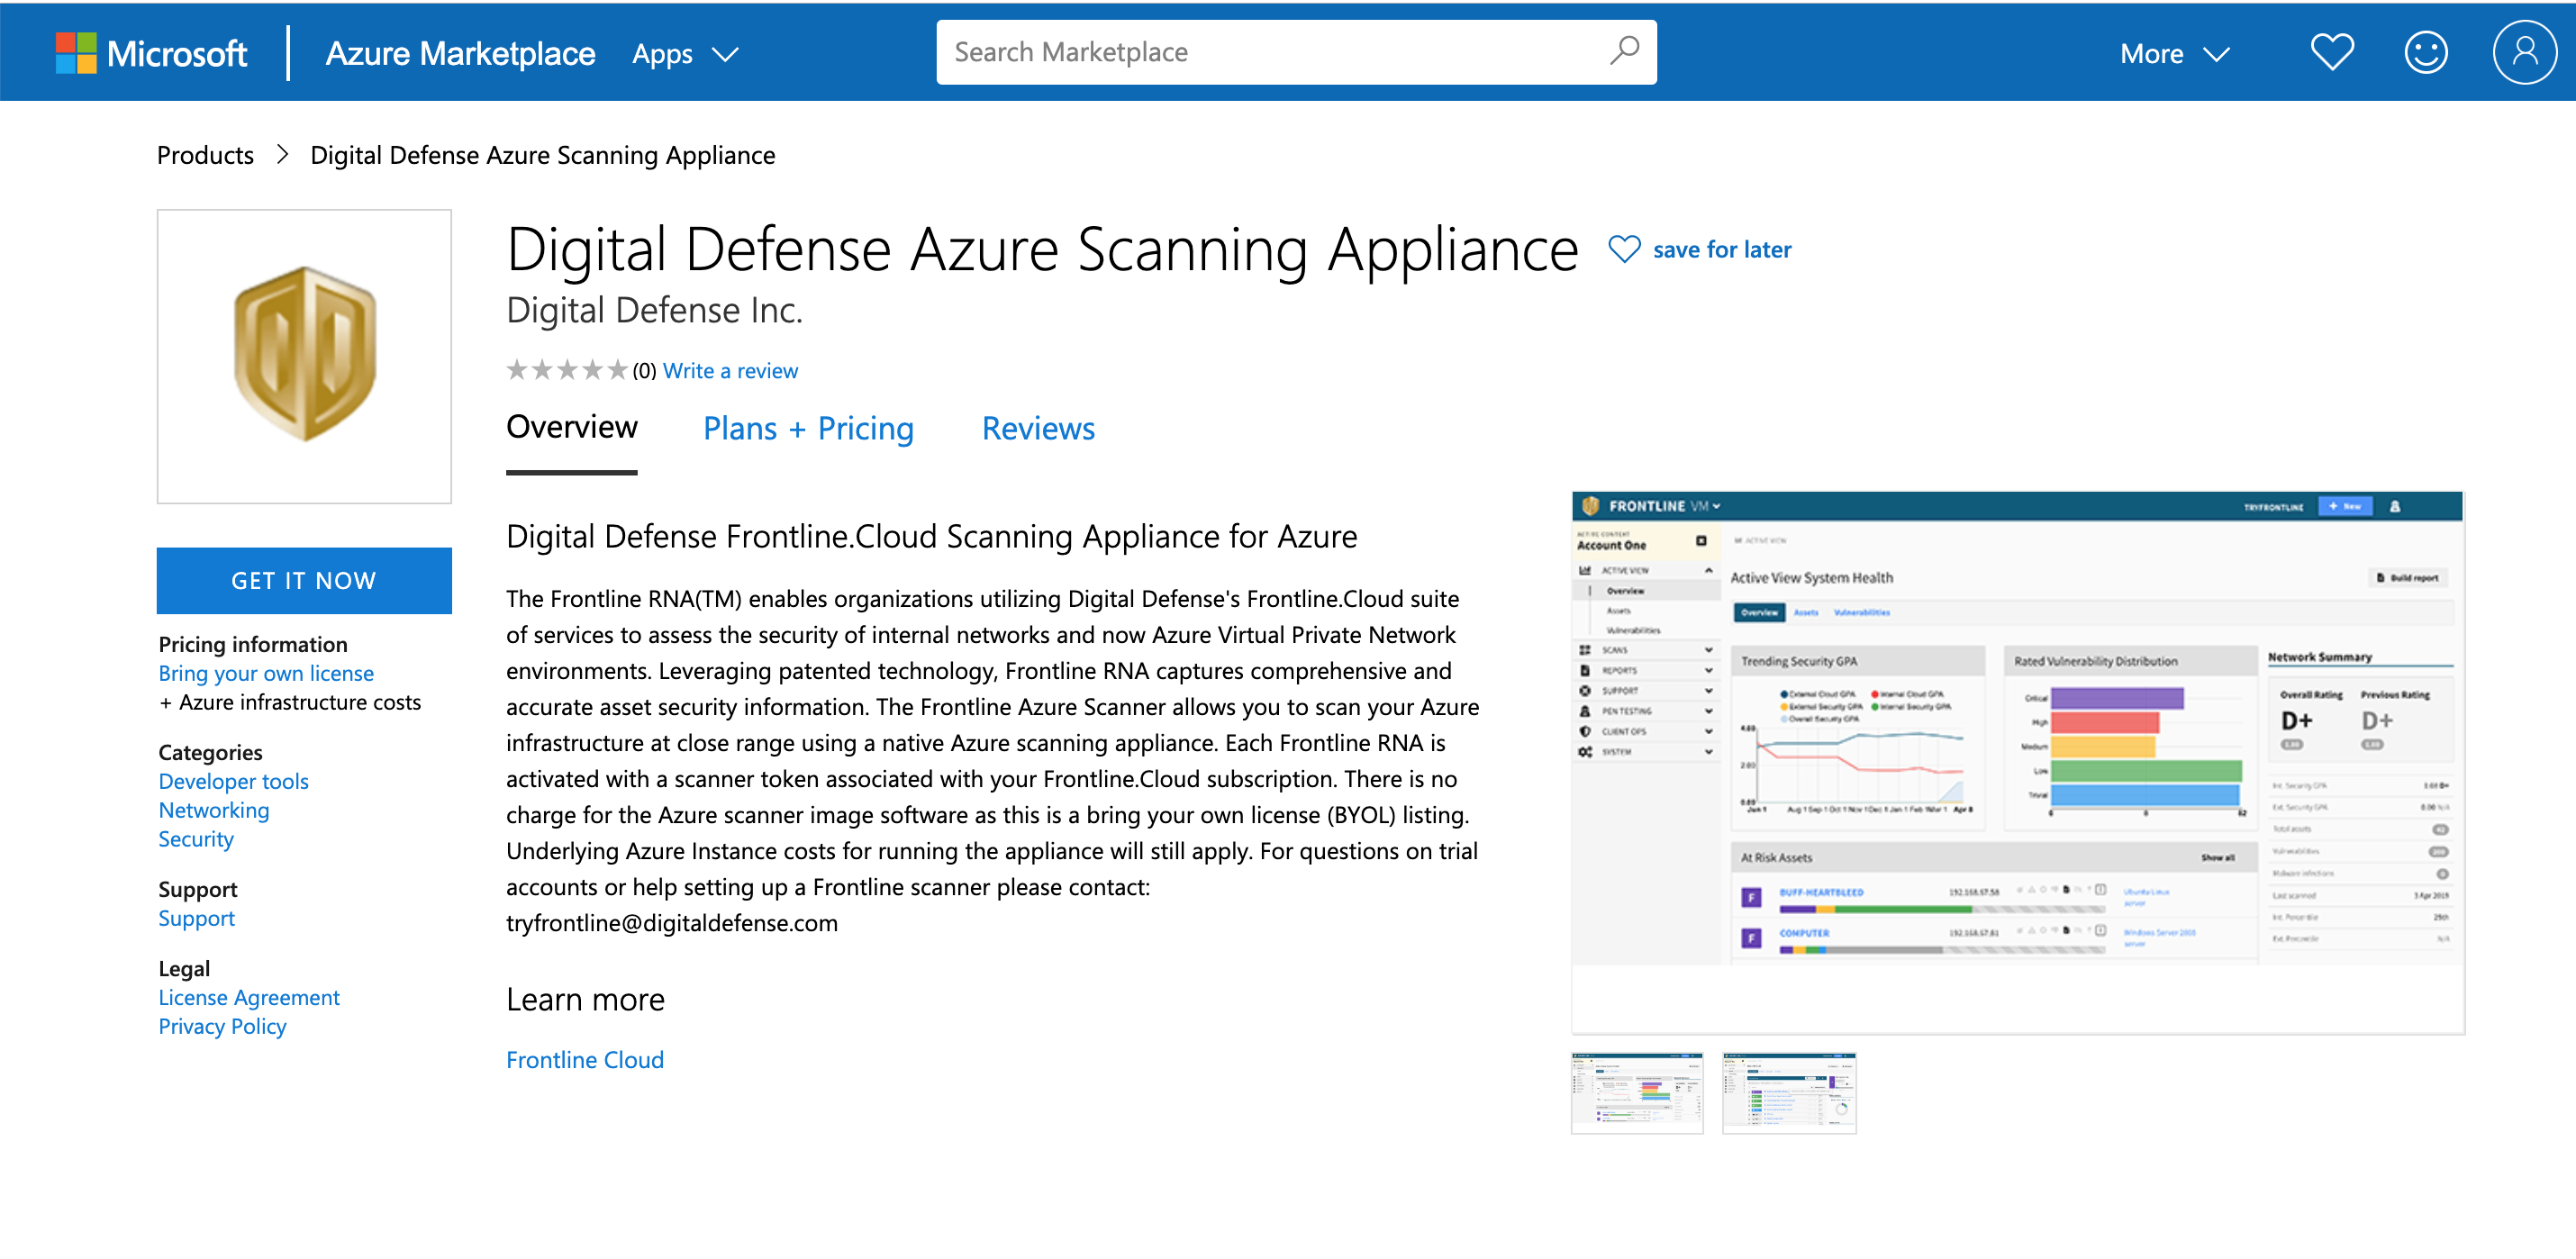Open the Support link
Viewport: 2576px width, 1259px height.
point(196,918)
